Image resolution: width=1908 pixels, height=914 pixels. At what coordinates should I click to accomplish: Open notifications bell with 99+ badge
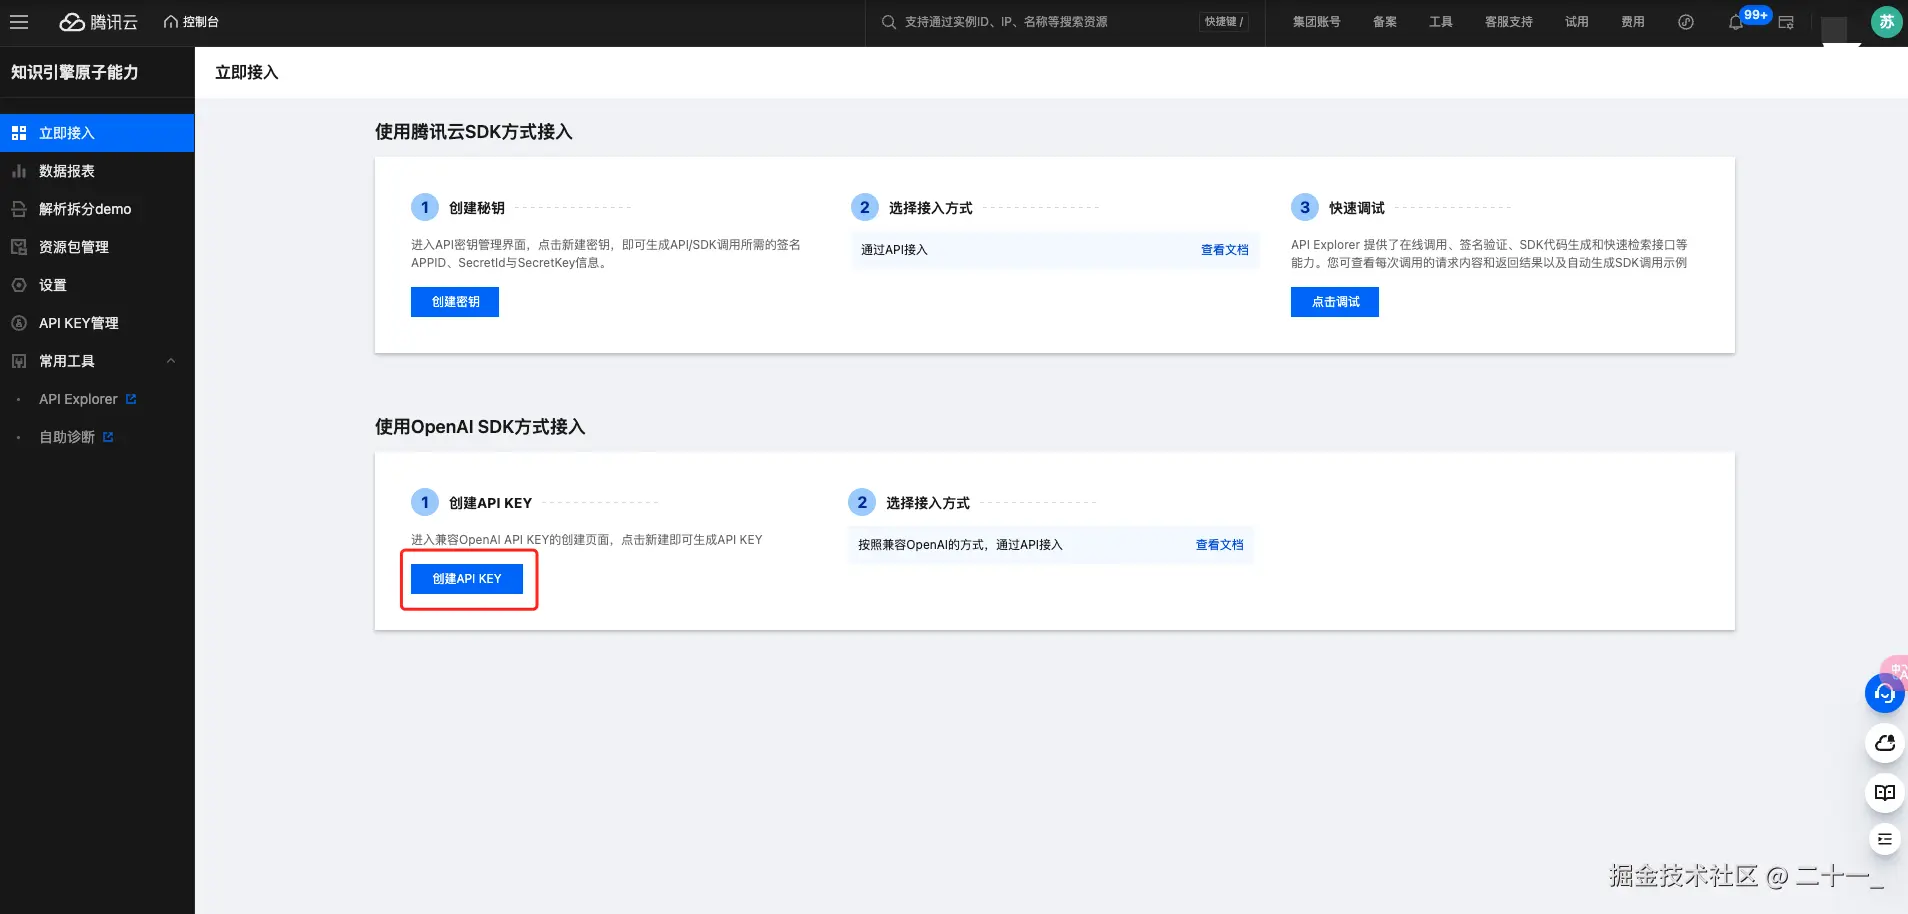[x=1736, y=22]
